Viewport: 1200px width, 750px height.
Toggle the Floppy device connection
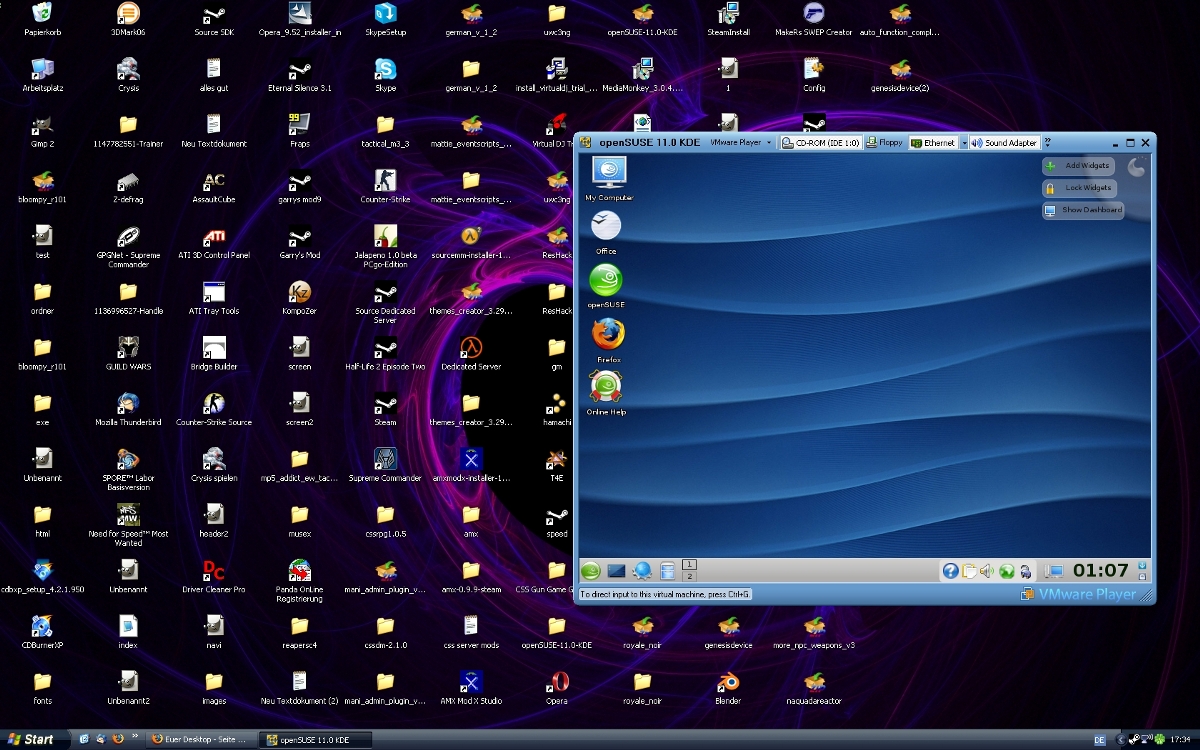click(884, 143)
